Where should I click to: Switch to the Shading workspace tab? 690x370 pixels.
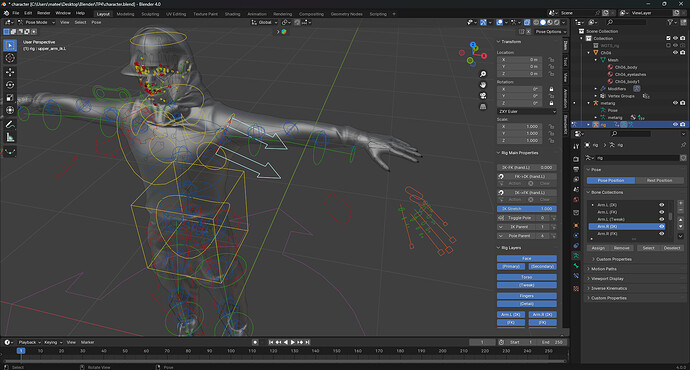click(232, 14)
